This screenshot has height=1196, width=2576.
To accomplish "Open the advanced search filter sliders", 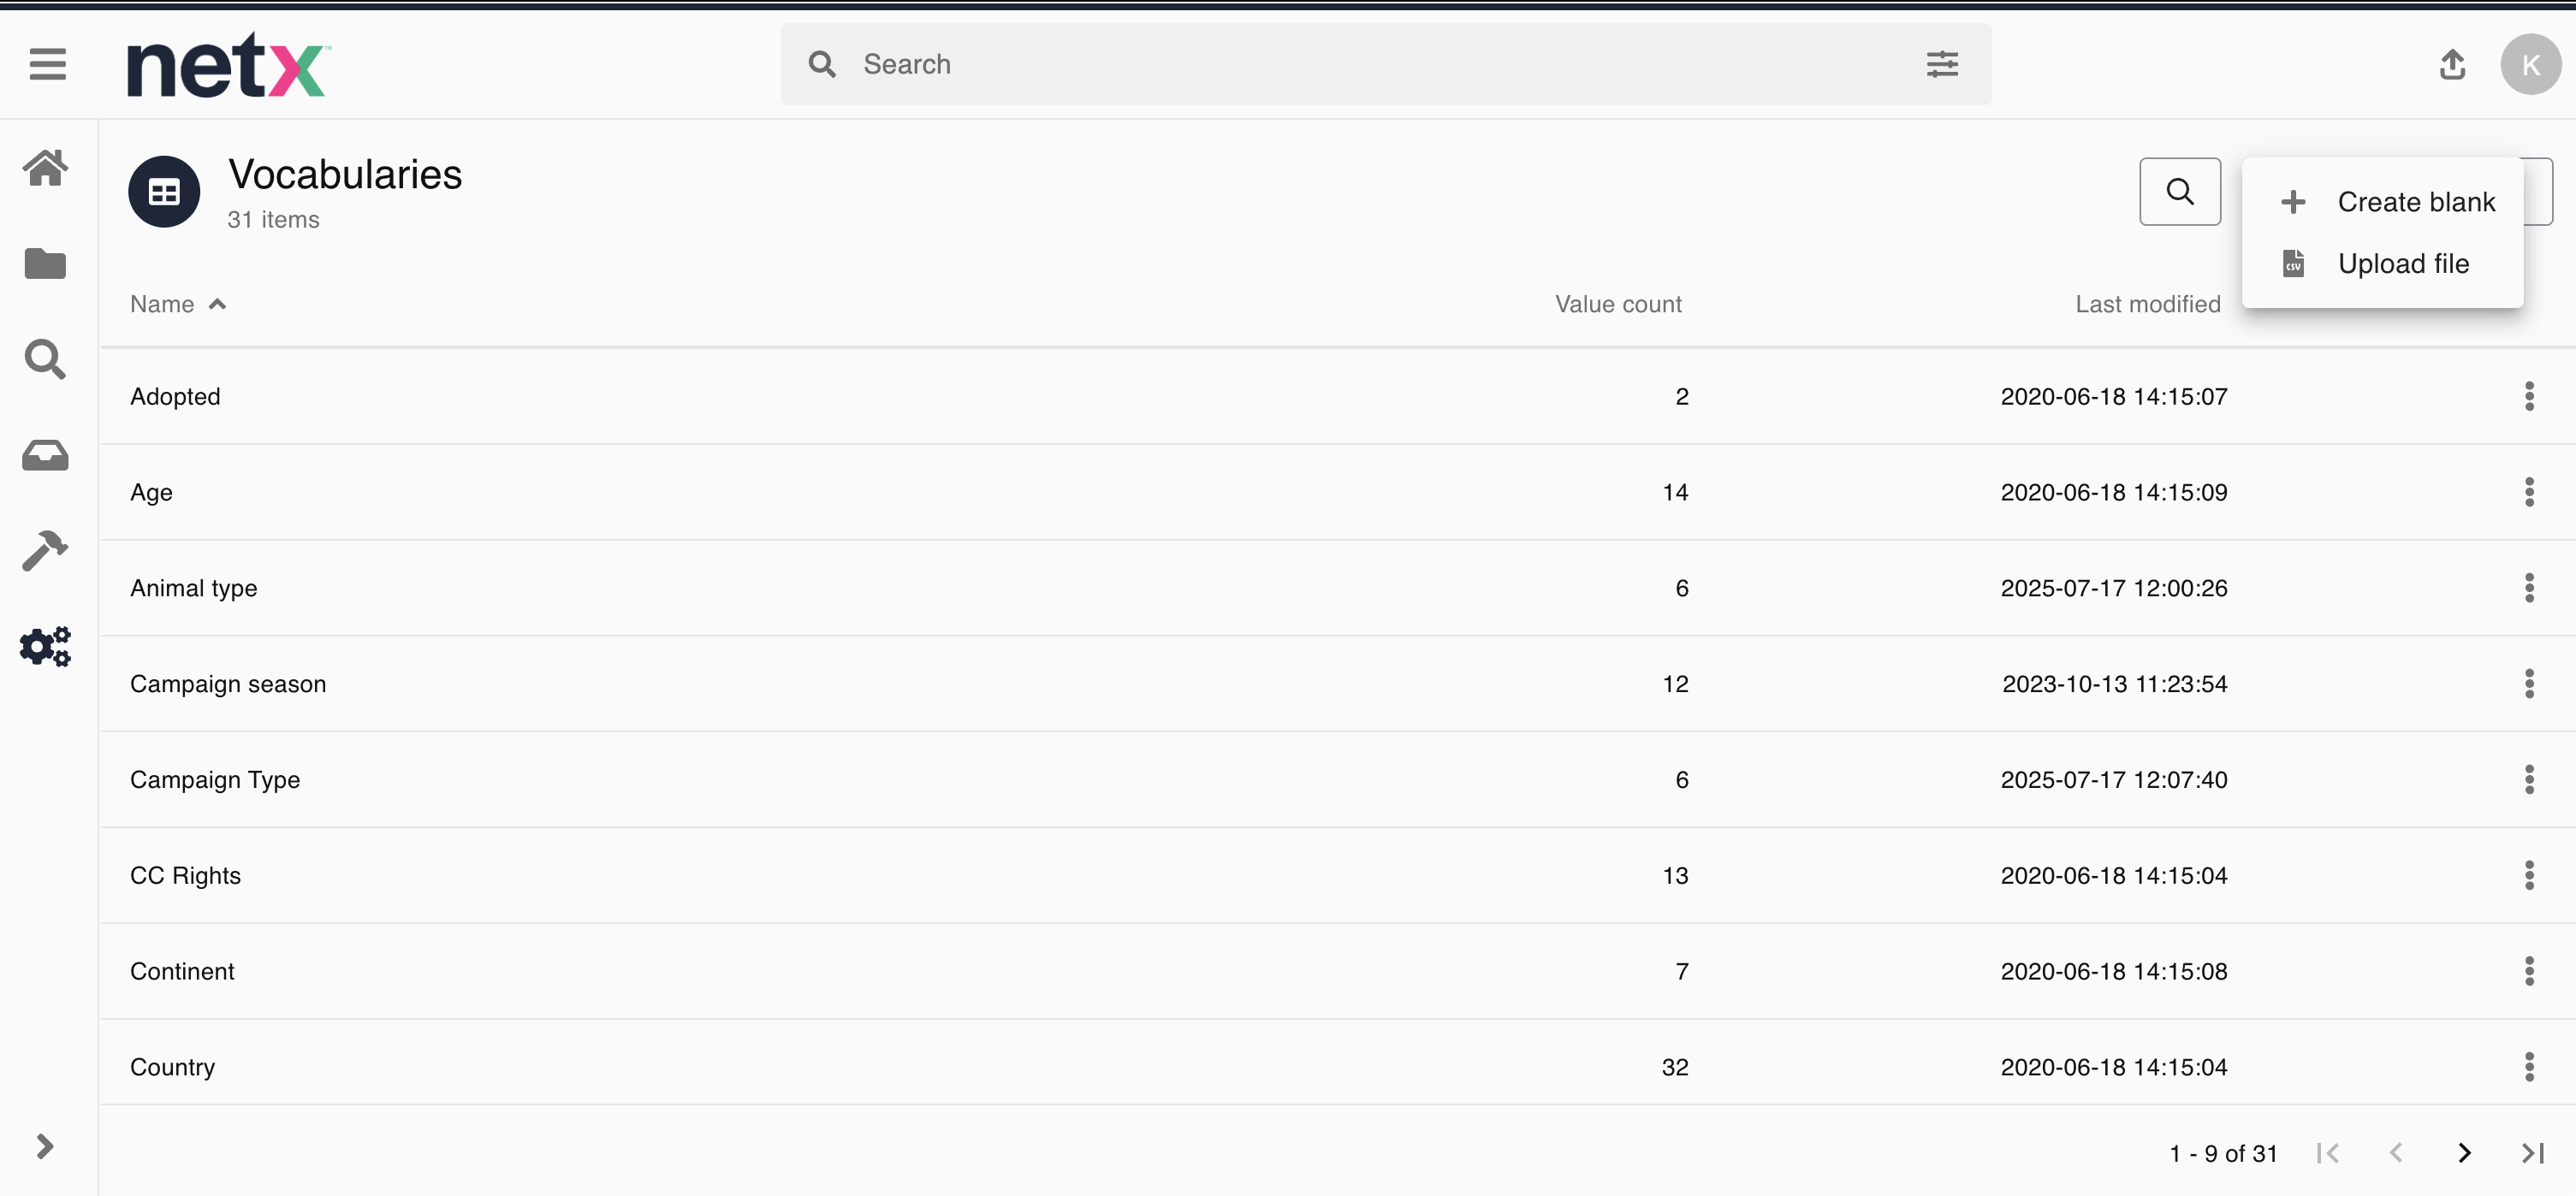I will [1942, 64].
